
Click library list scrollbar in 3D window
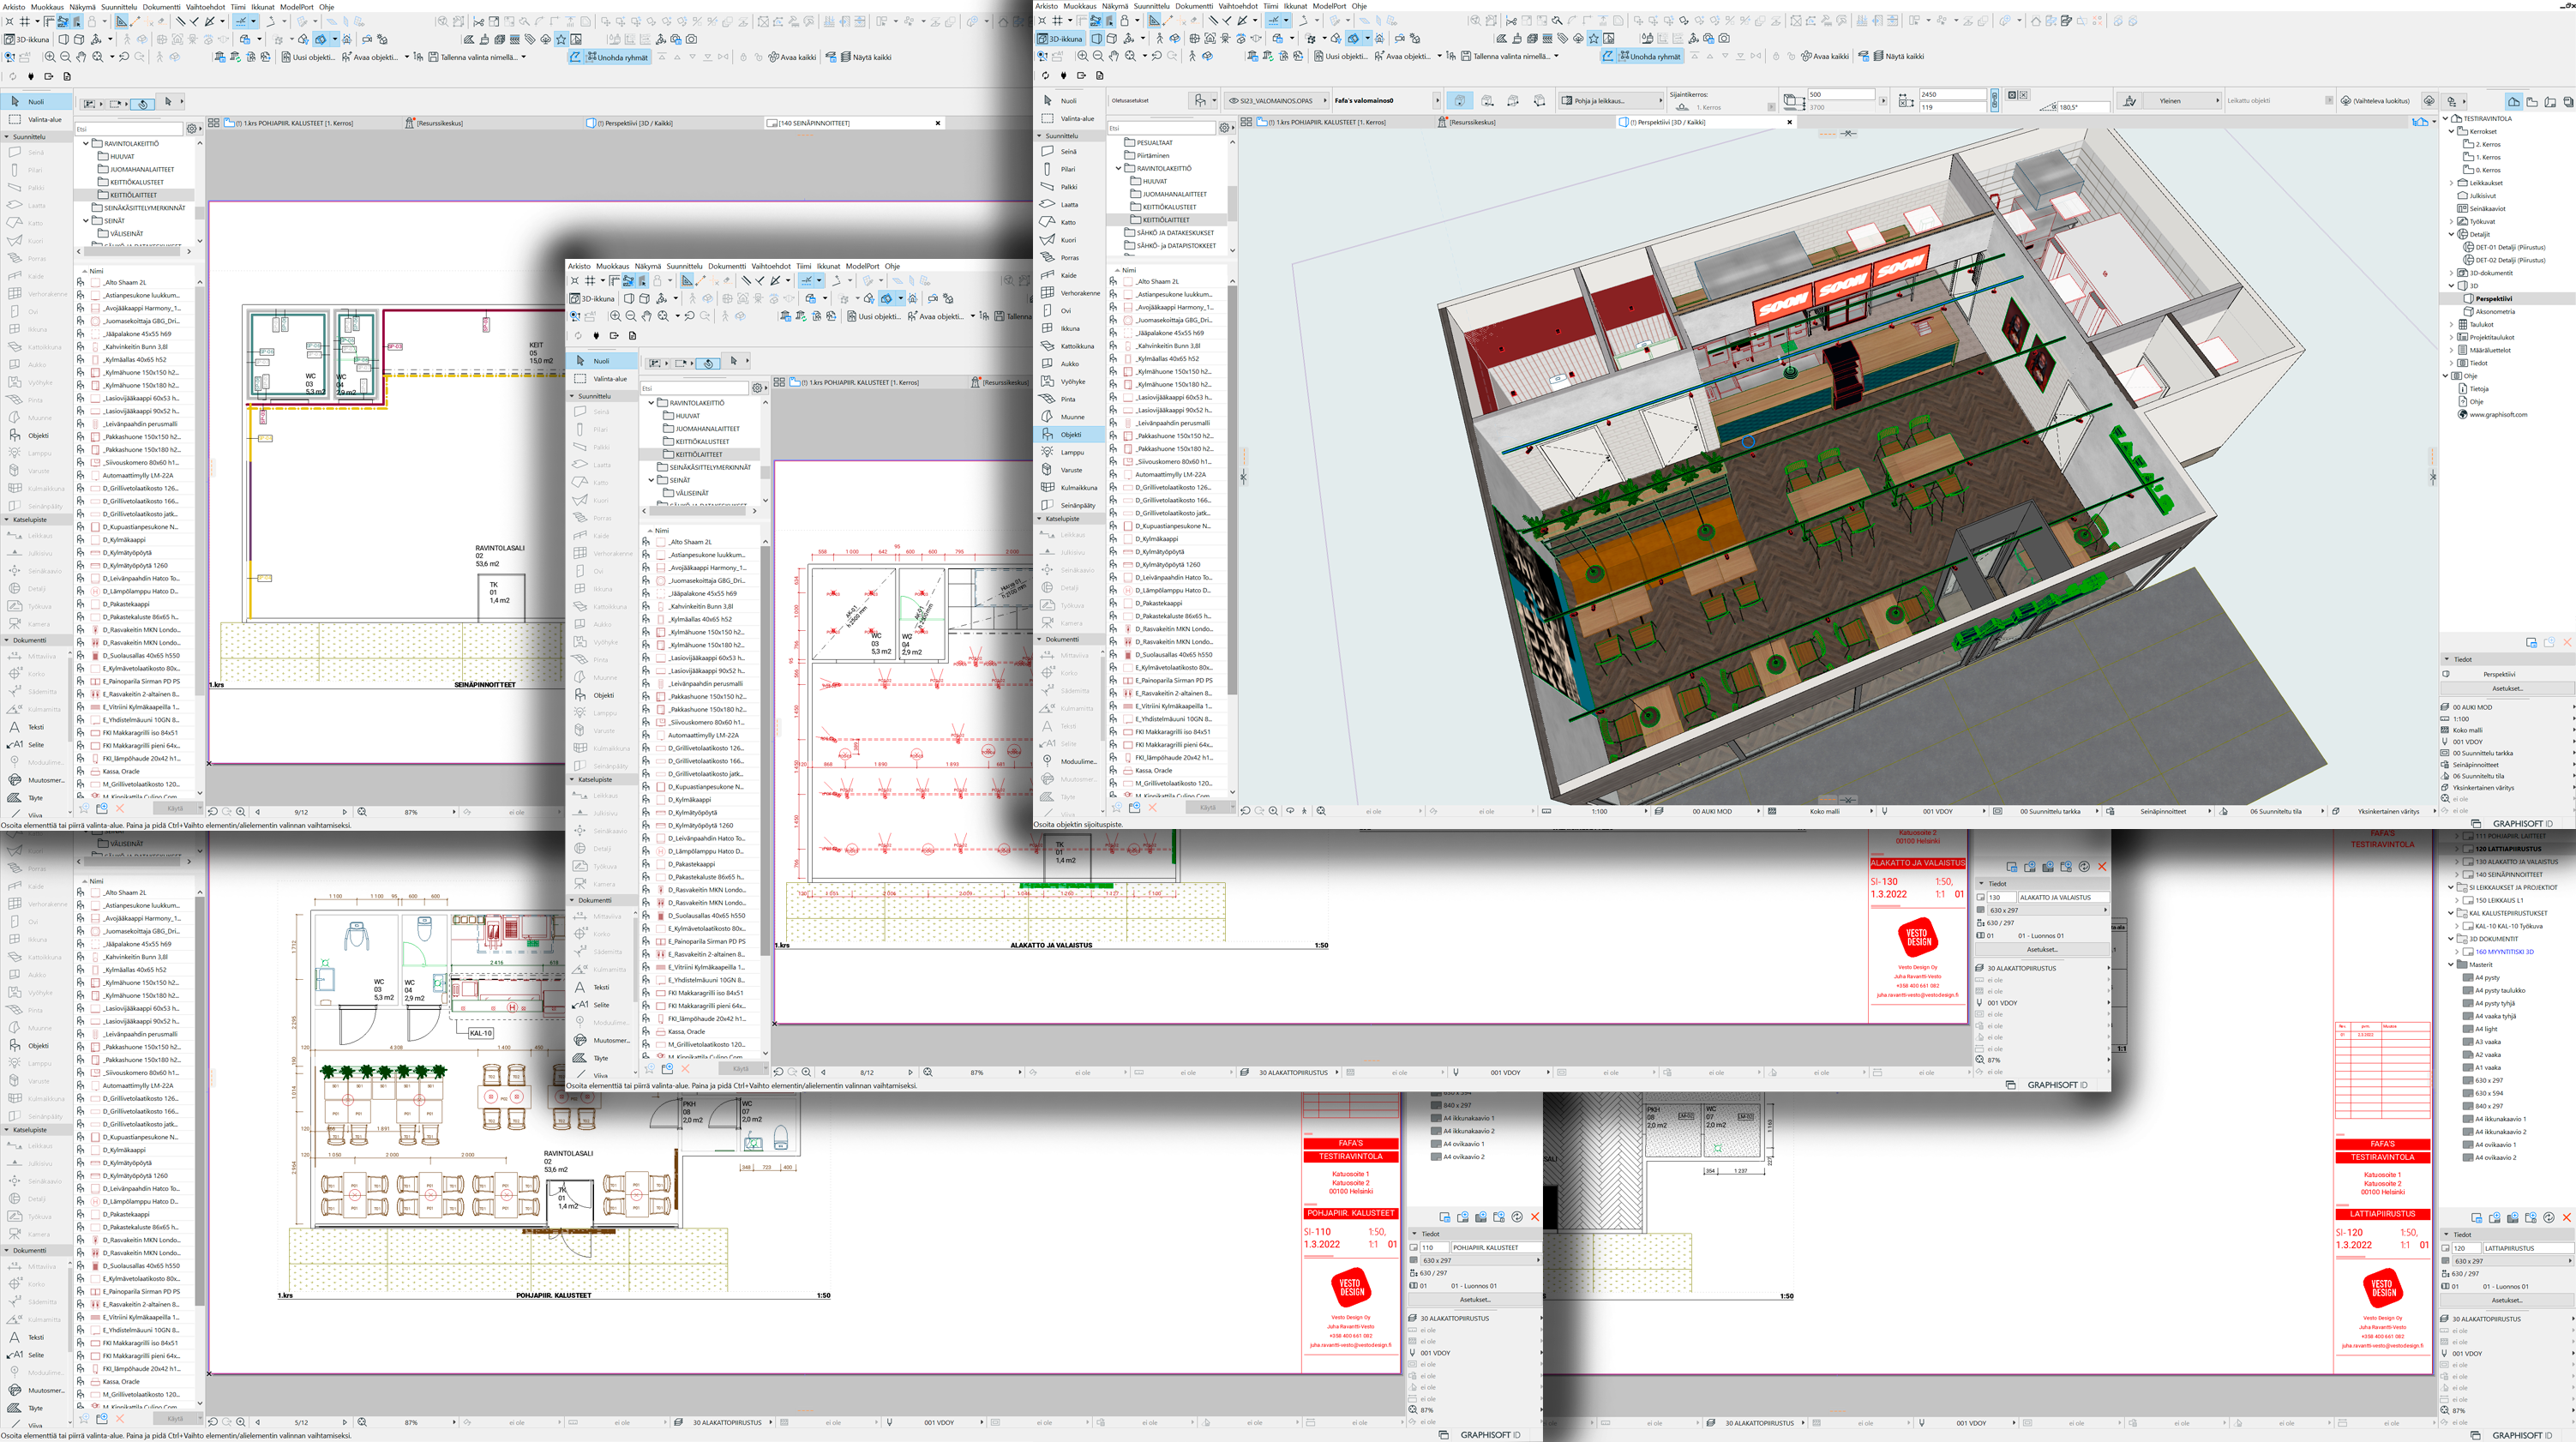point(1232,490)
